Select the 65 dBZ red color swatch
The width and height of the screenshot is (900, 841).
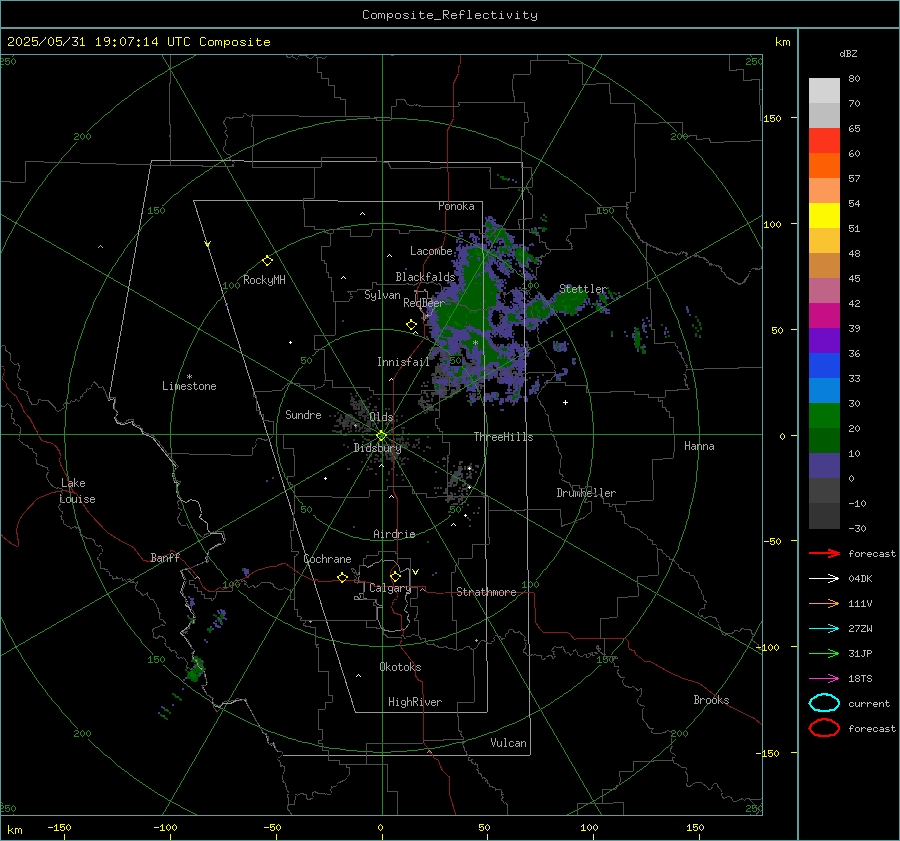[x=824, y=140]
